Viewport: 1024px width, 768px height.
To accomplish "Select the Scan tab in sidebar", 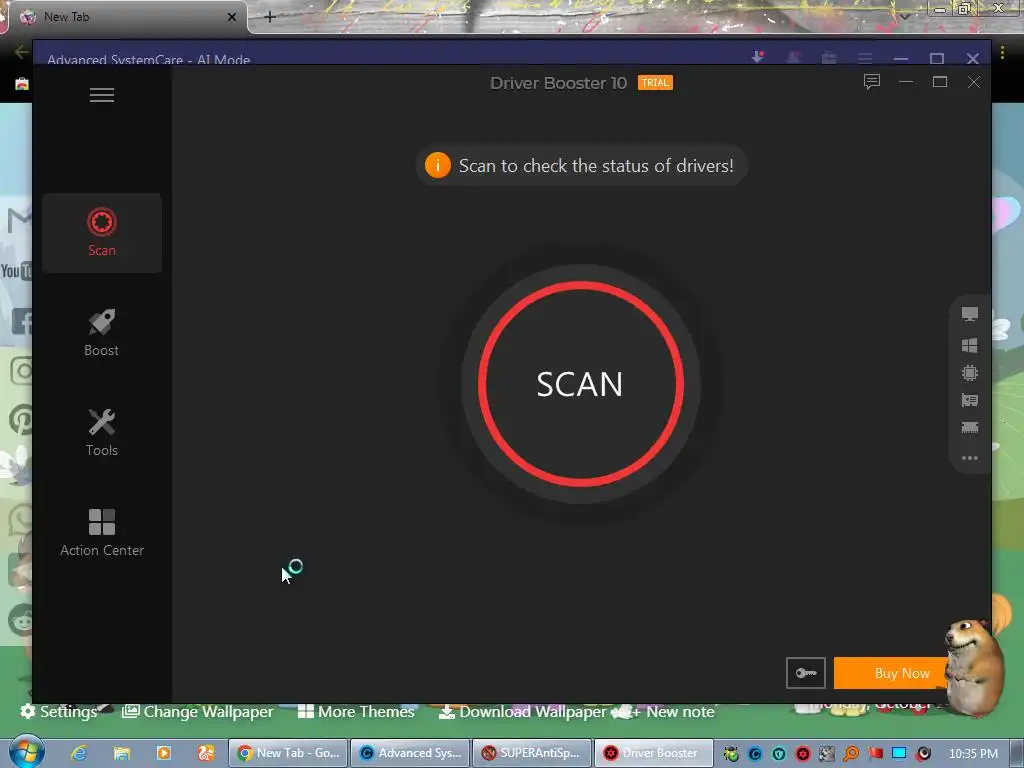I will coord(102,232).
